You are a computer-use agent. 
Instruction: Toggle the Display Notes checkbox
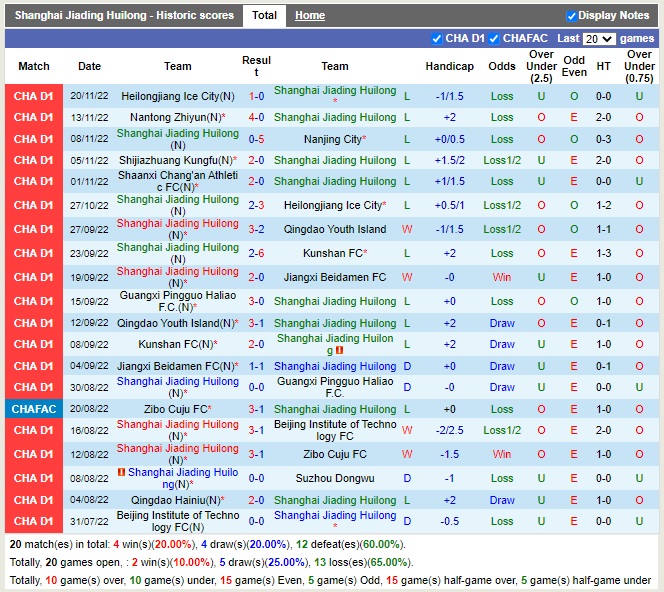(x=571, y=16)
